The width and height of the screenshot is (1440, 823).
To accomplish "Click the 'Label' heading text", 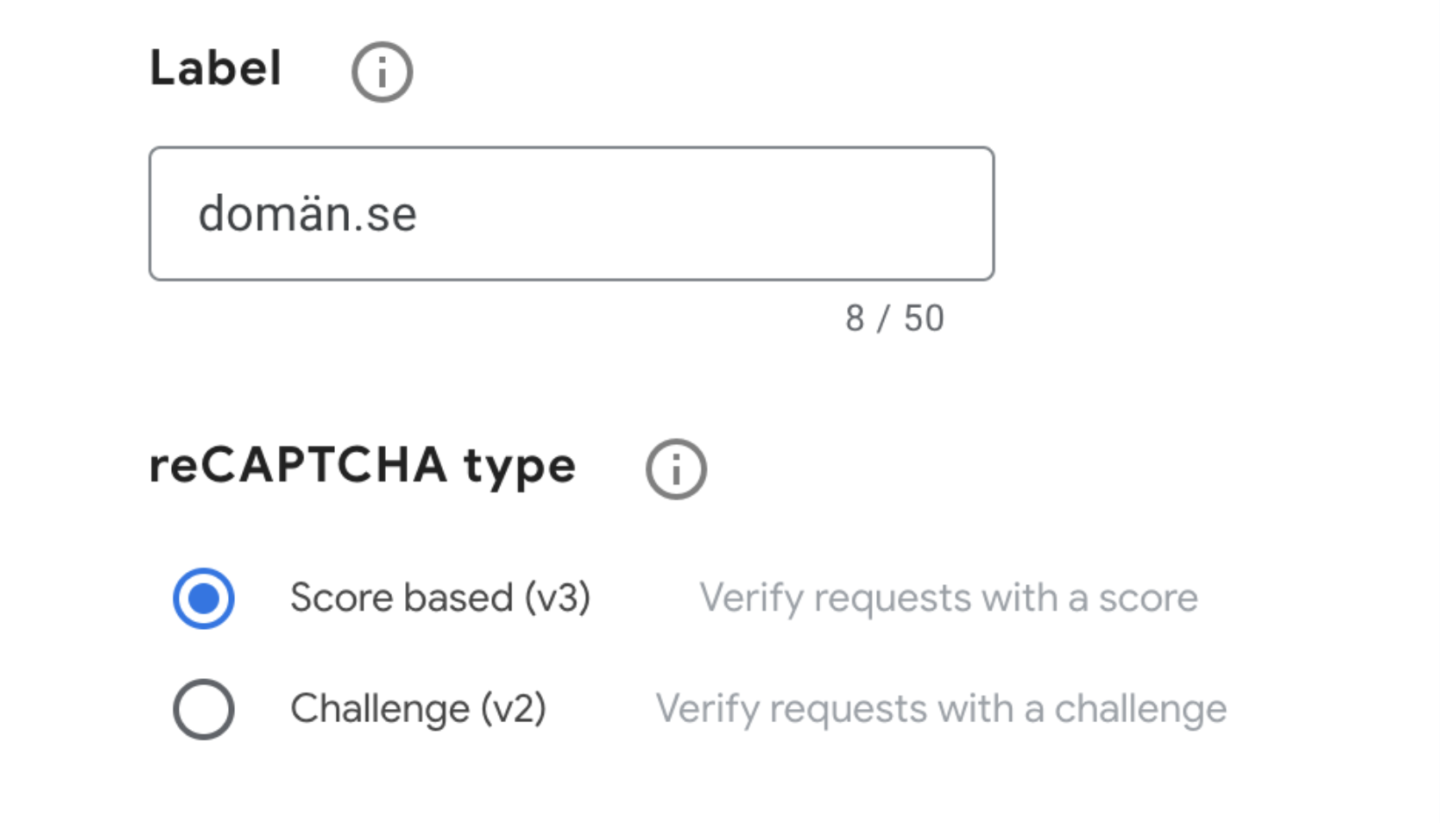I will pyautogui.click(x=216, y=70).
